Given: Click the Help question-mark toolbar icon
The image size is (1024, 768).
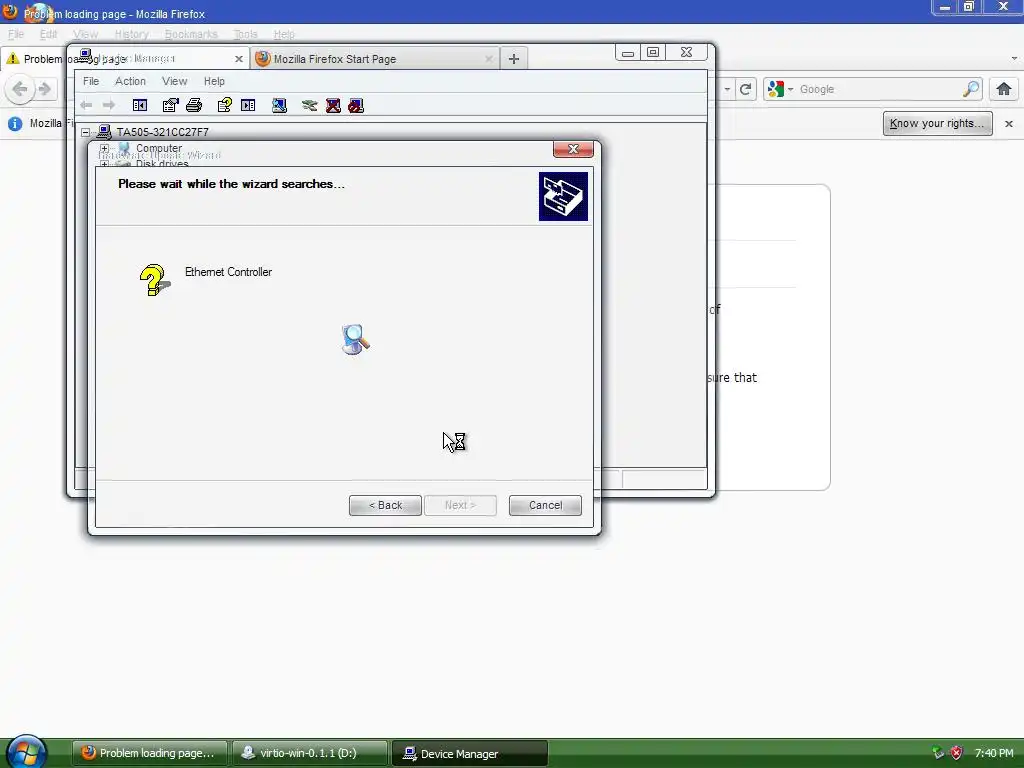Looking at the screenshot, I should coord(225,105).
